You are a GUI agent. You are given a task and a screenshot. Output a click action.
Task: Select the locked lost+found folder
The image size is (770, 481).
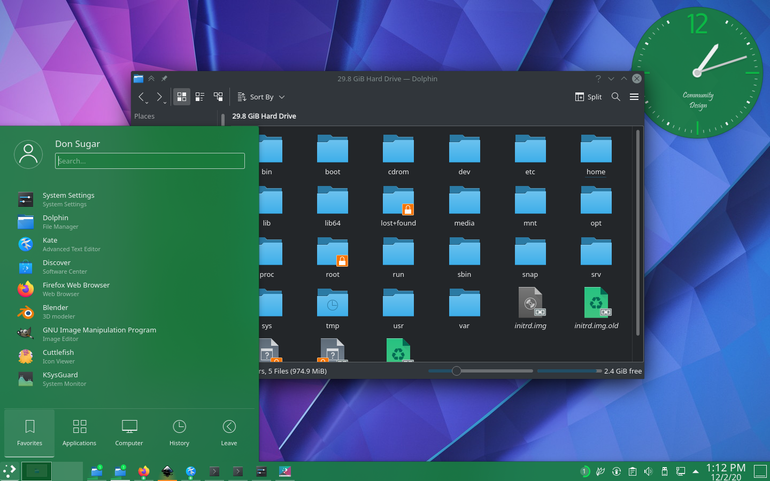398,206
